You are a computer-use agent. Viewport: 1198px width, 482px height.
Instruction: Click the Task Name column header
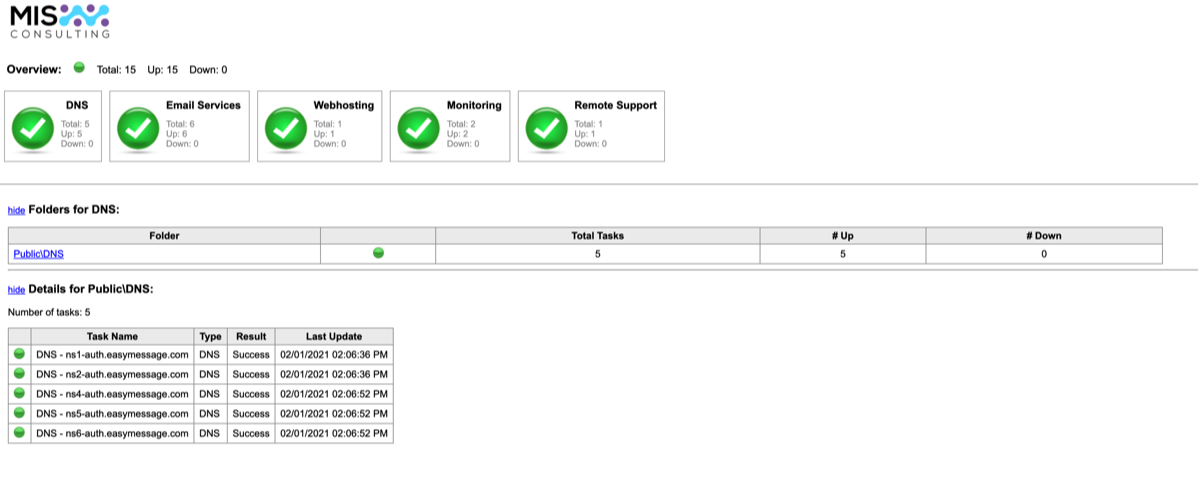(112, 336)
